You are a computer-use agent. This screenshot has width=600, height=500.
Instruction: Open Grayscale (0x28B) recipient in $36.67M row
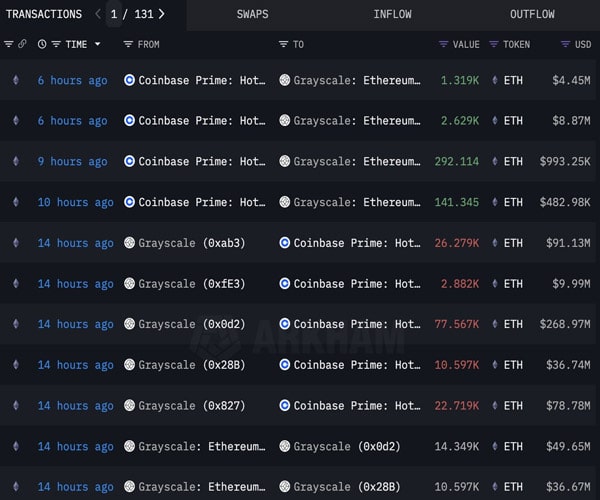347,487
